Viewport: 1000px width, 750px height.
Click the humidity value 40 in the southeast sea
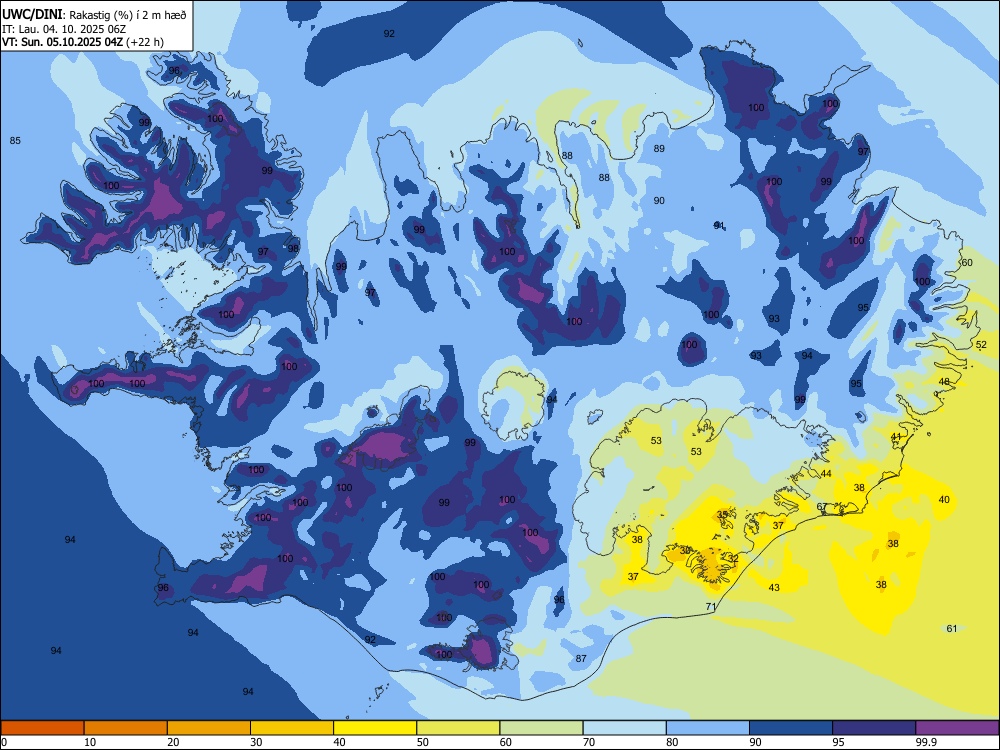(x=945, y=499)
